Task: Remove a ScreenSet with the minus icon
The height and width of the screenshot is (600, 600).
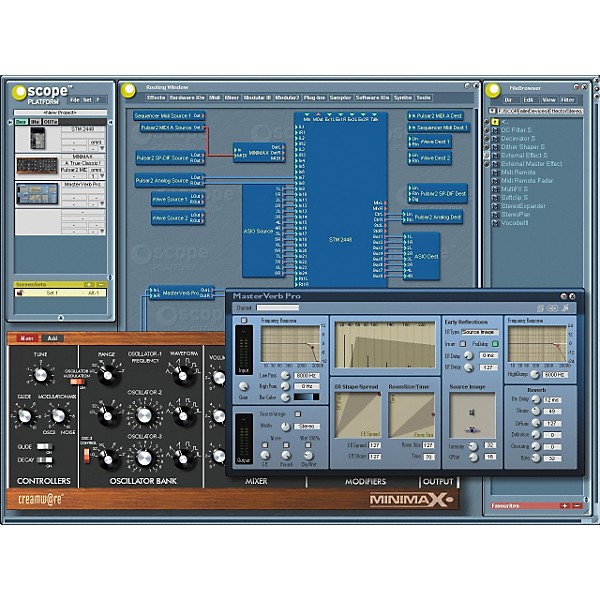Action: (101, 285)
